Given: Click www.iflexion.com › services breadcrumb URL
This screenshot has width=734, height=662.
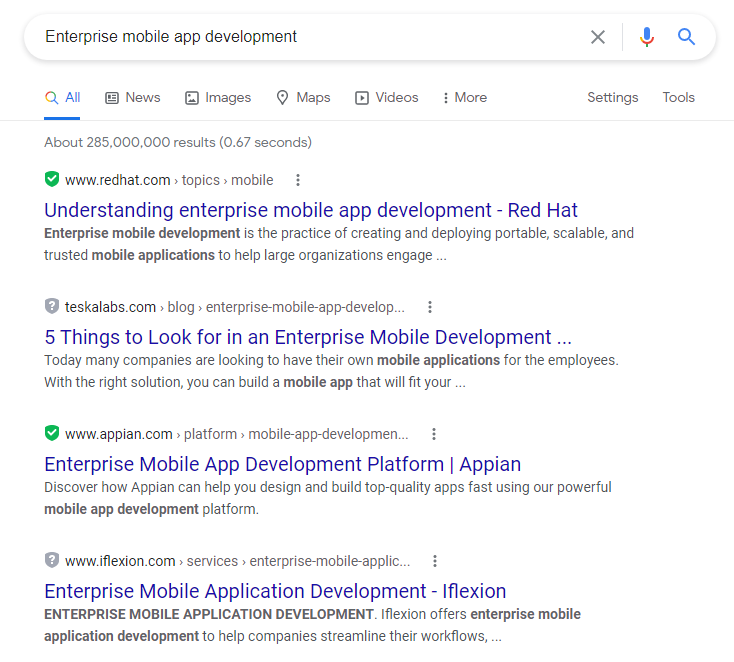Looking at the screenshot, I should [237, 561].
